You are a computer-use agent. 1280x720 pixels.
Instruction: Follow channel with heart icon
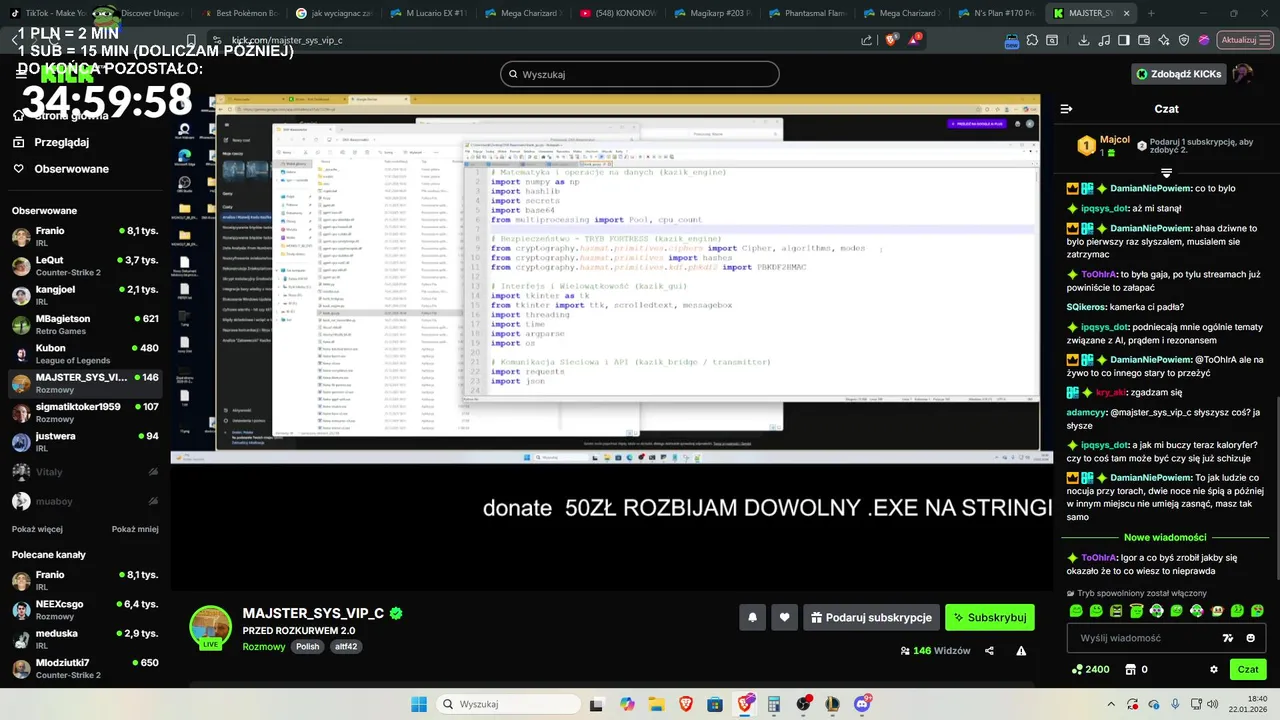coord(784,618)
